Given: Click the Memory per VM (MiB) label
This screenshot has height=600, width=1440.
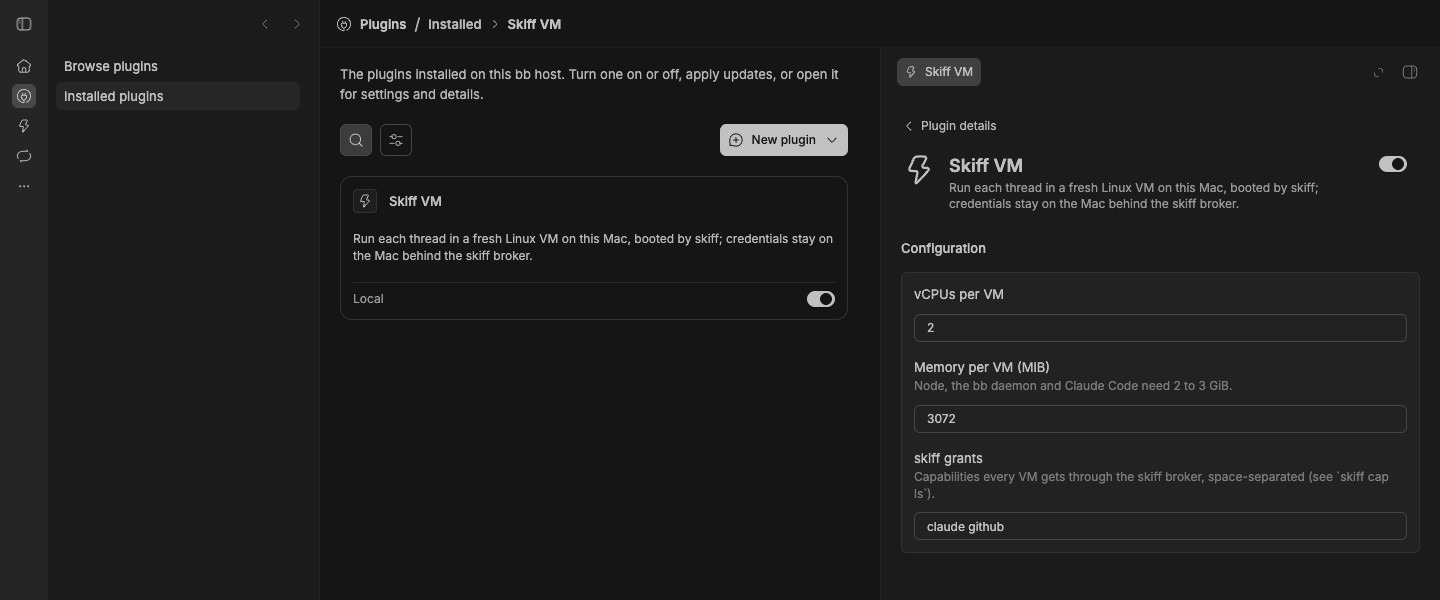Looking at the screenshot, I should 982,367.
